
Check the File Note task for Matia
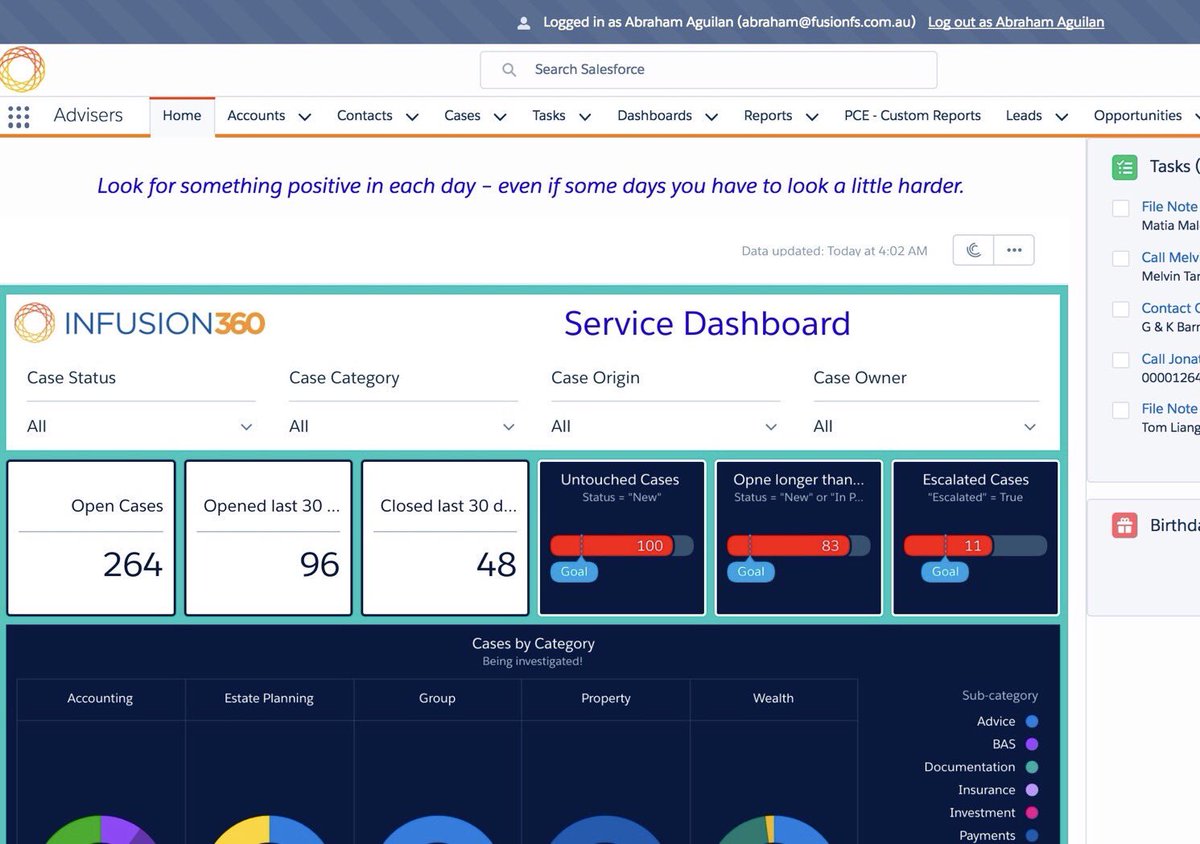click(1120, 208)
